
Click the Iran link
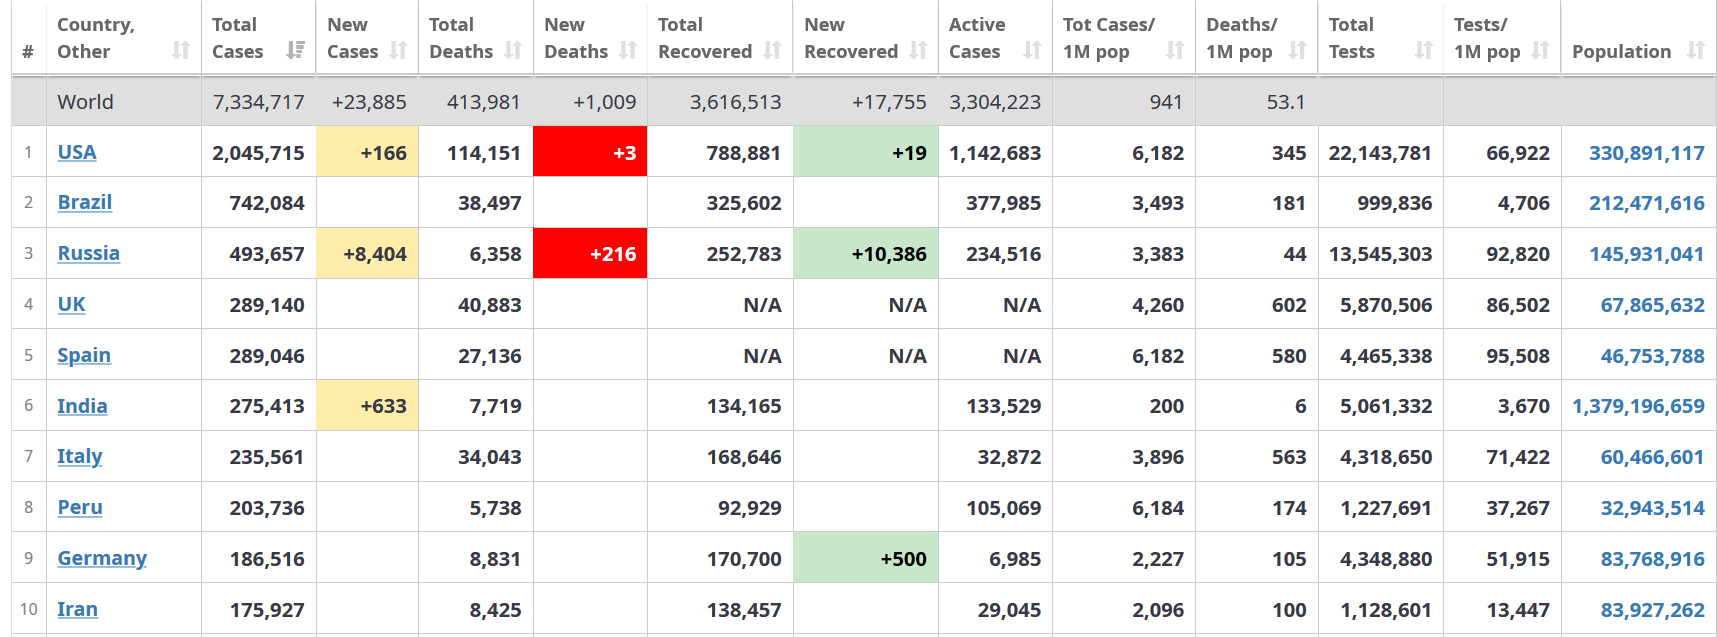tap(77, 609)
